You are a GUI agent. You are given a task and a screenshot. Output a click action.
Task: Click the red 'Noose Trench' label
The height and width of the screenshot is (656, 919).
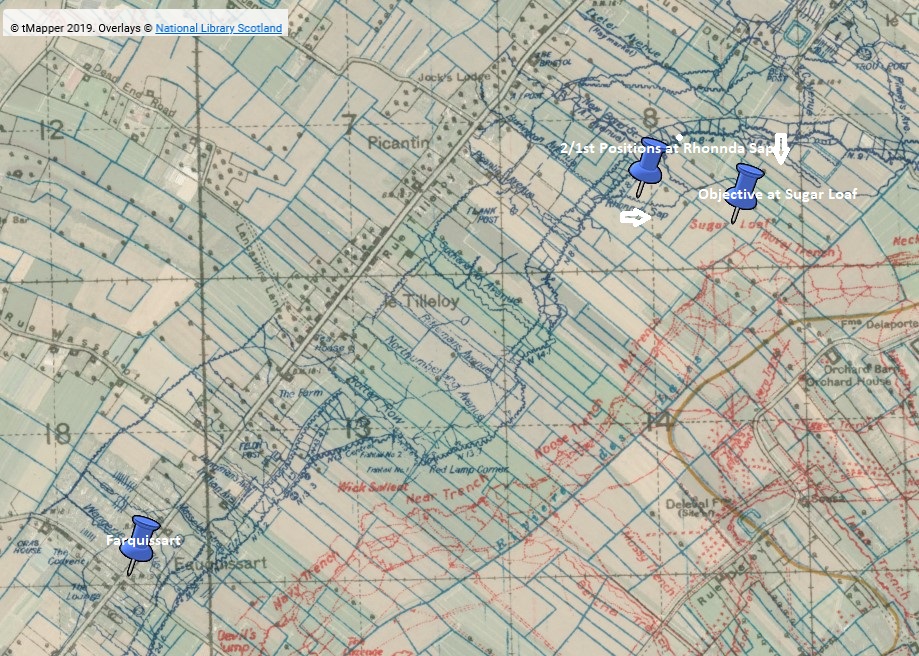point(567,429)
